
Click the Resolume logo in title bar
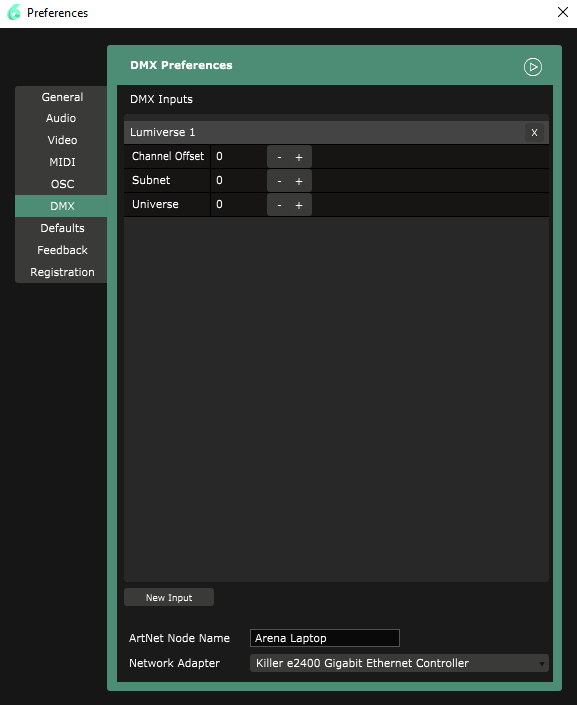14,13
